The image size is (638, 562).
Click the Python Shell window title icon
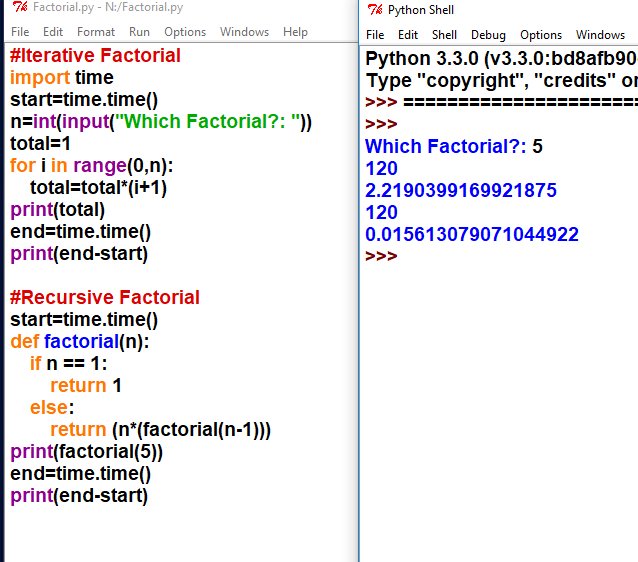tap(375, 9)
